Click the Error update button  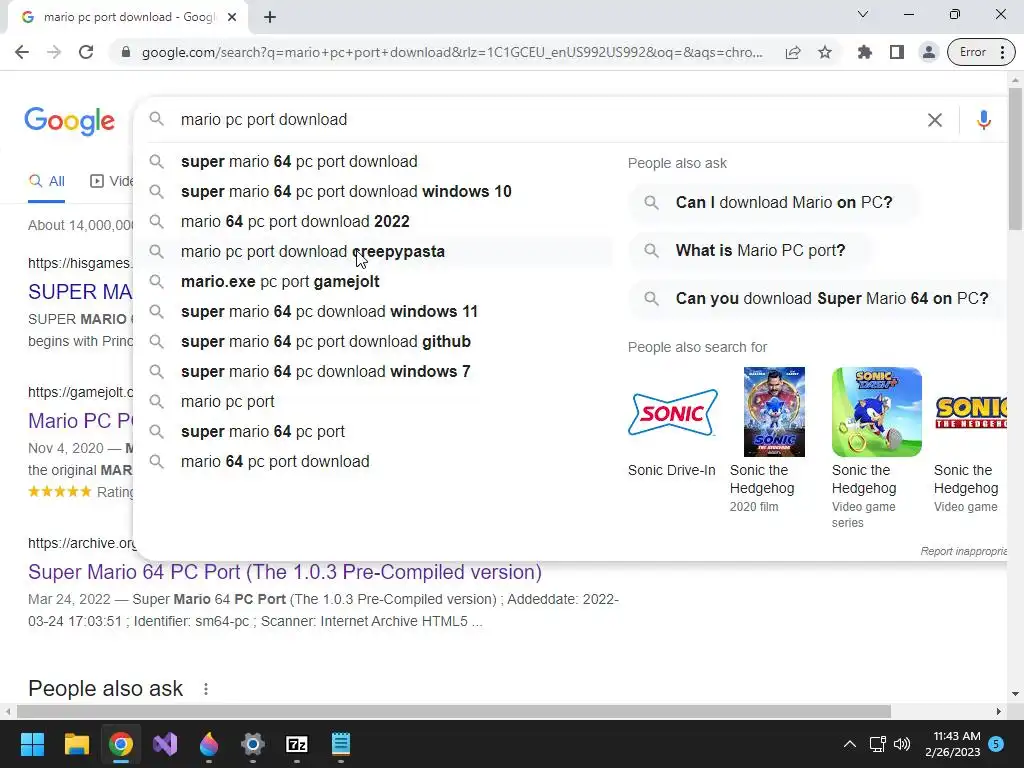point(972,52)
